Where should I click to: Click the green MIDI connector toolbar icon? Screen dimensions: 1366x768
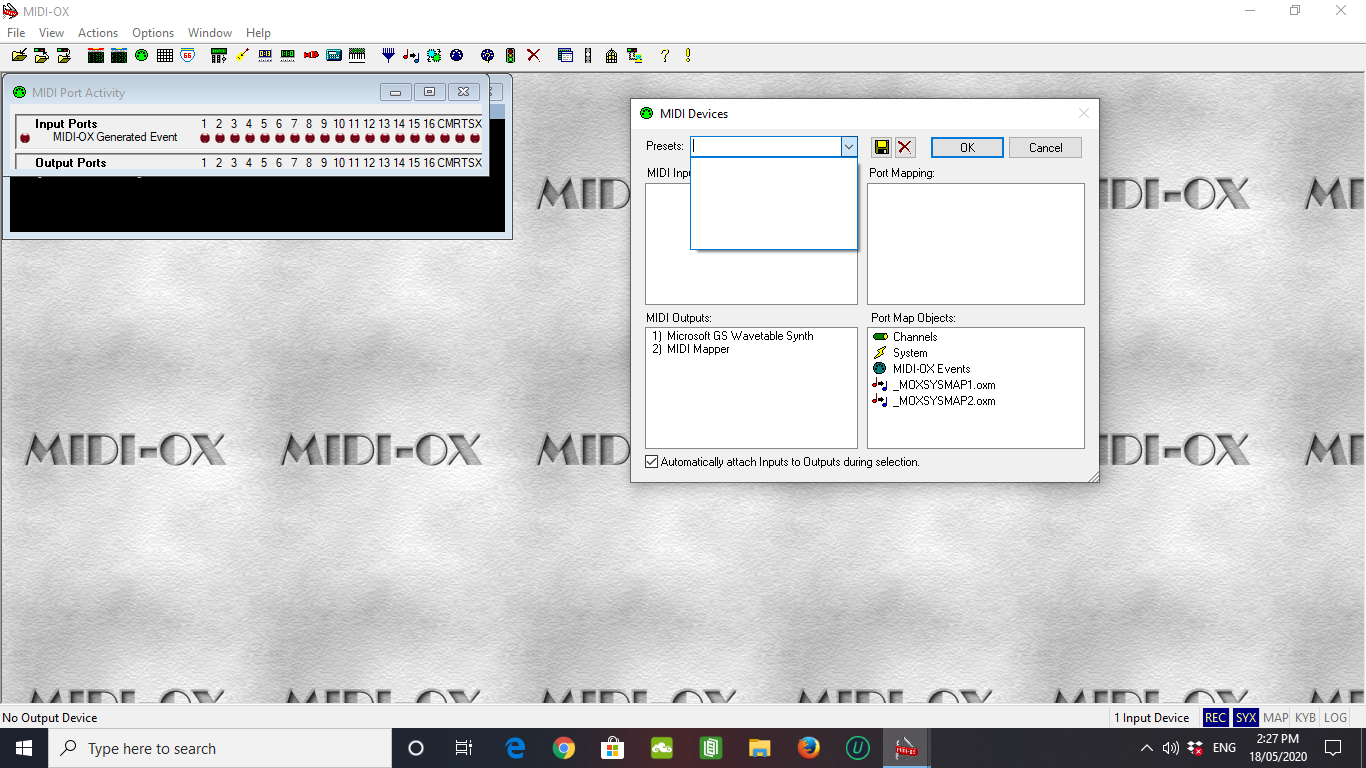[141, 56]
